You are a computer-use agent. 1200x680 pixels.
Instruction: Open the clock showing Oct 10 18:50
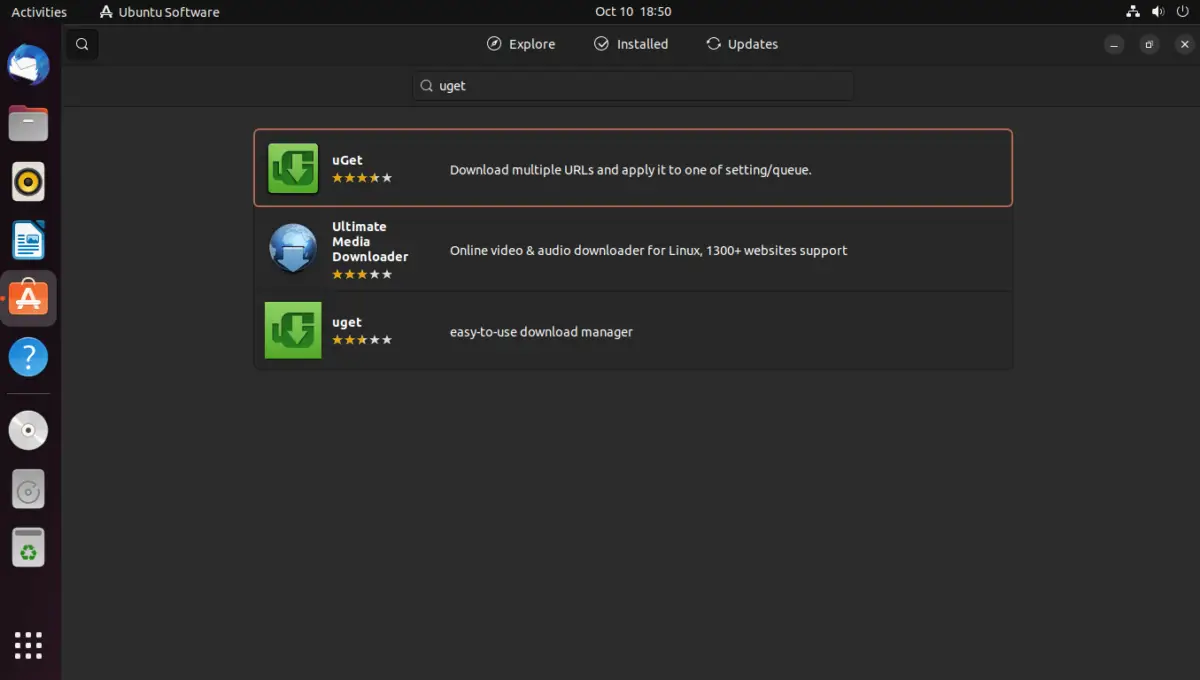tap(633, 12)
